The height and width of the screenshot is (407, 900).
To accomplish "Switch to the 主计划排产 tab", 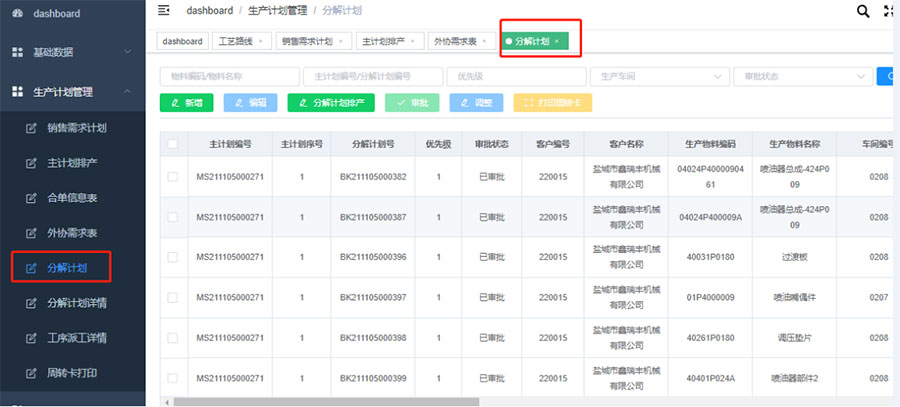I will [383, 42].
